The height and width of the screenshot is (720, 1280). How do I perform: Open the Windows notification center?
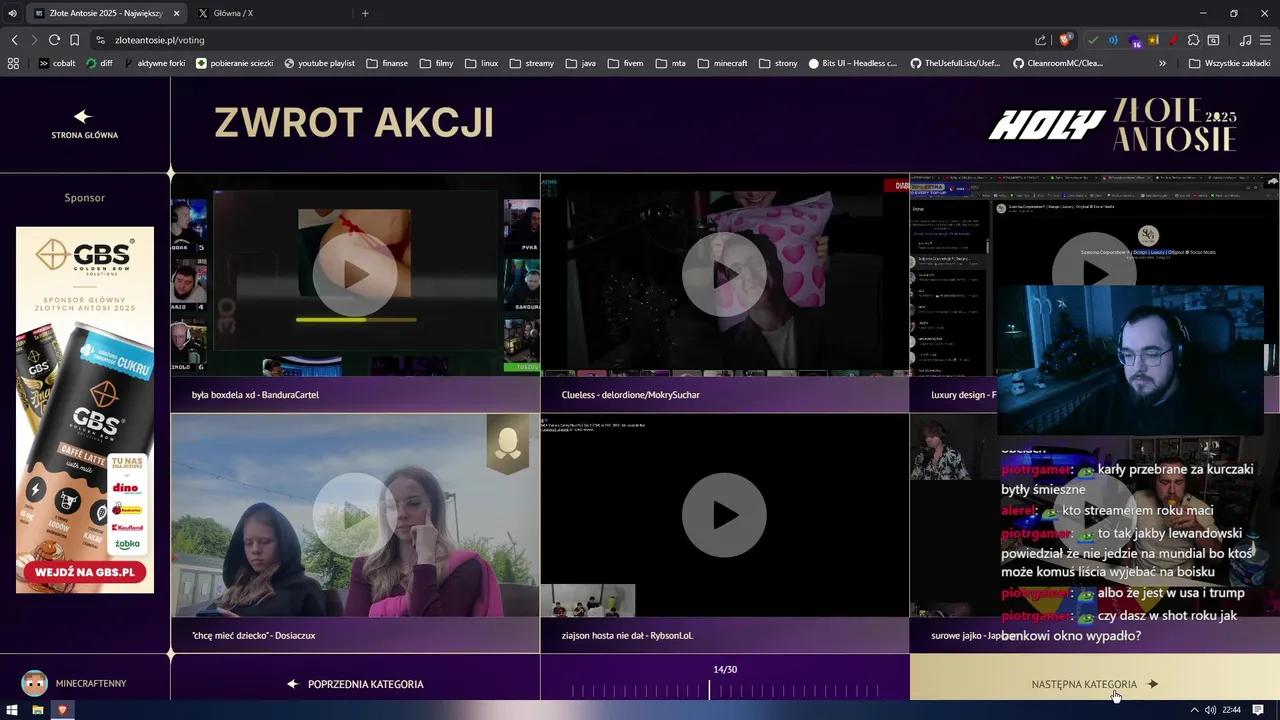(x=1258, y=710)
